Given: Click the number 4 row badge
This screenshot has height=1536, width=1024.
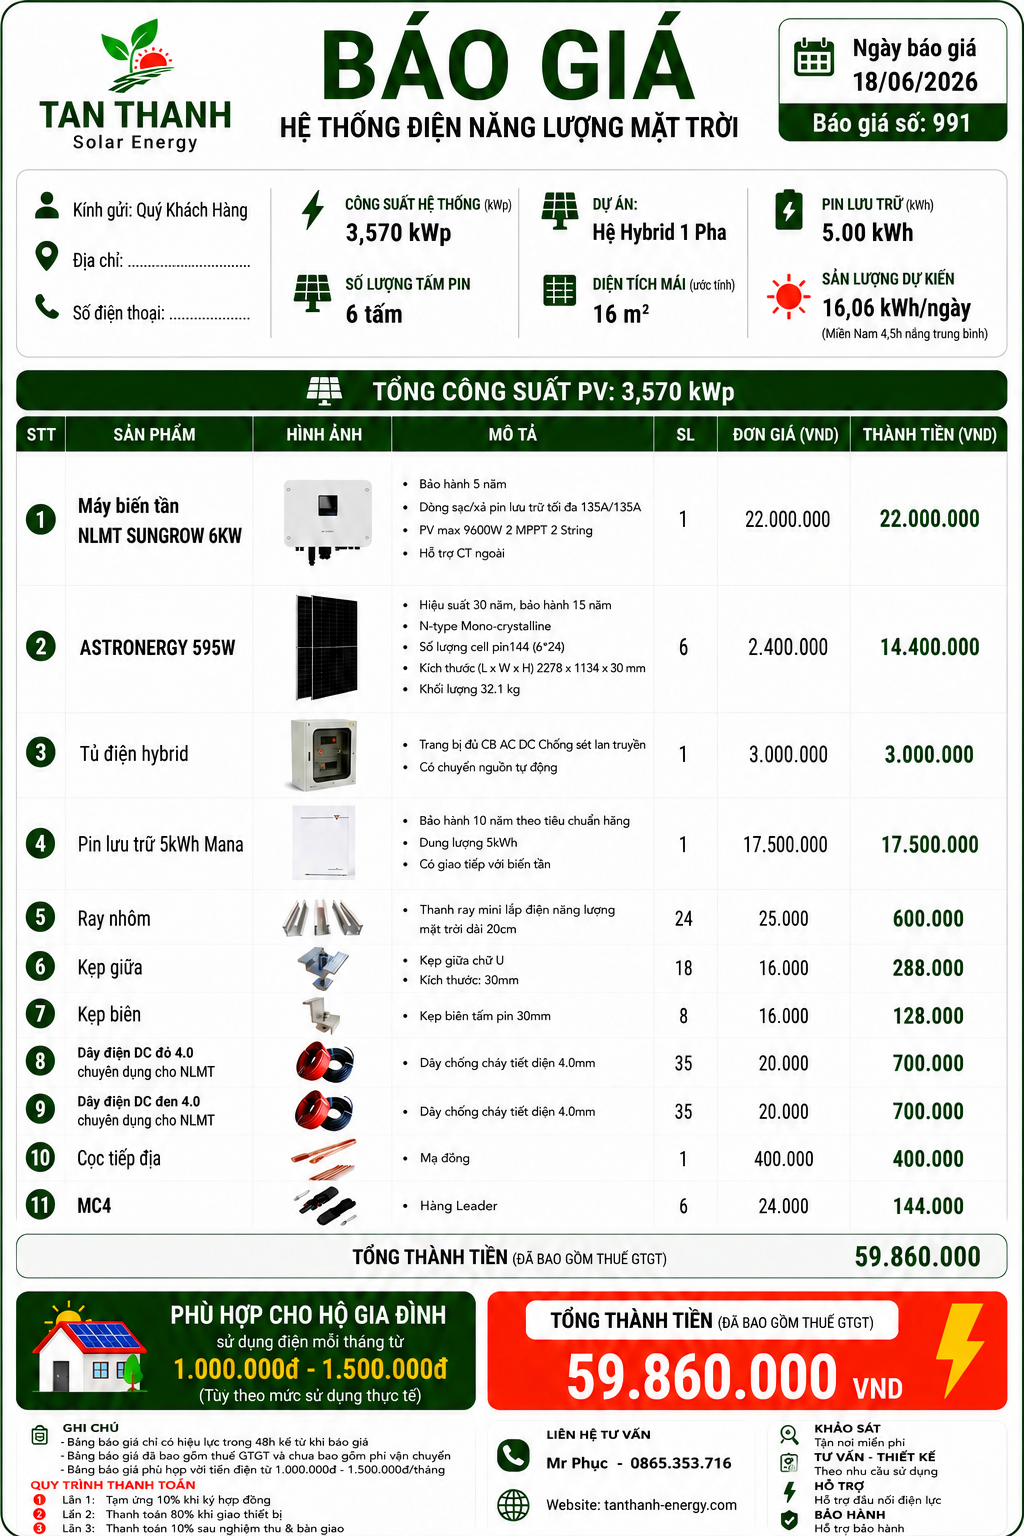Looking at the screenshot, I should point(40,843).
